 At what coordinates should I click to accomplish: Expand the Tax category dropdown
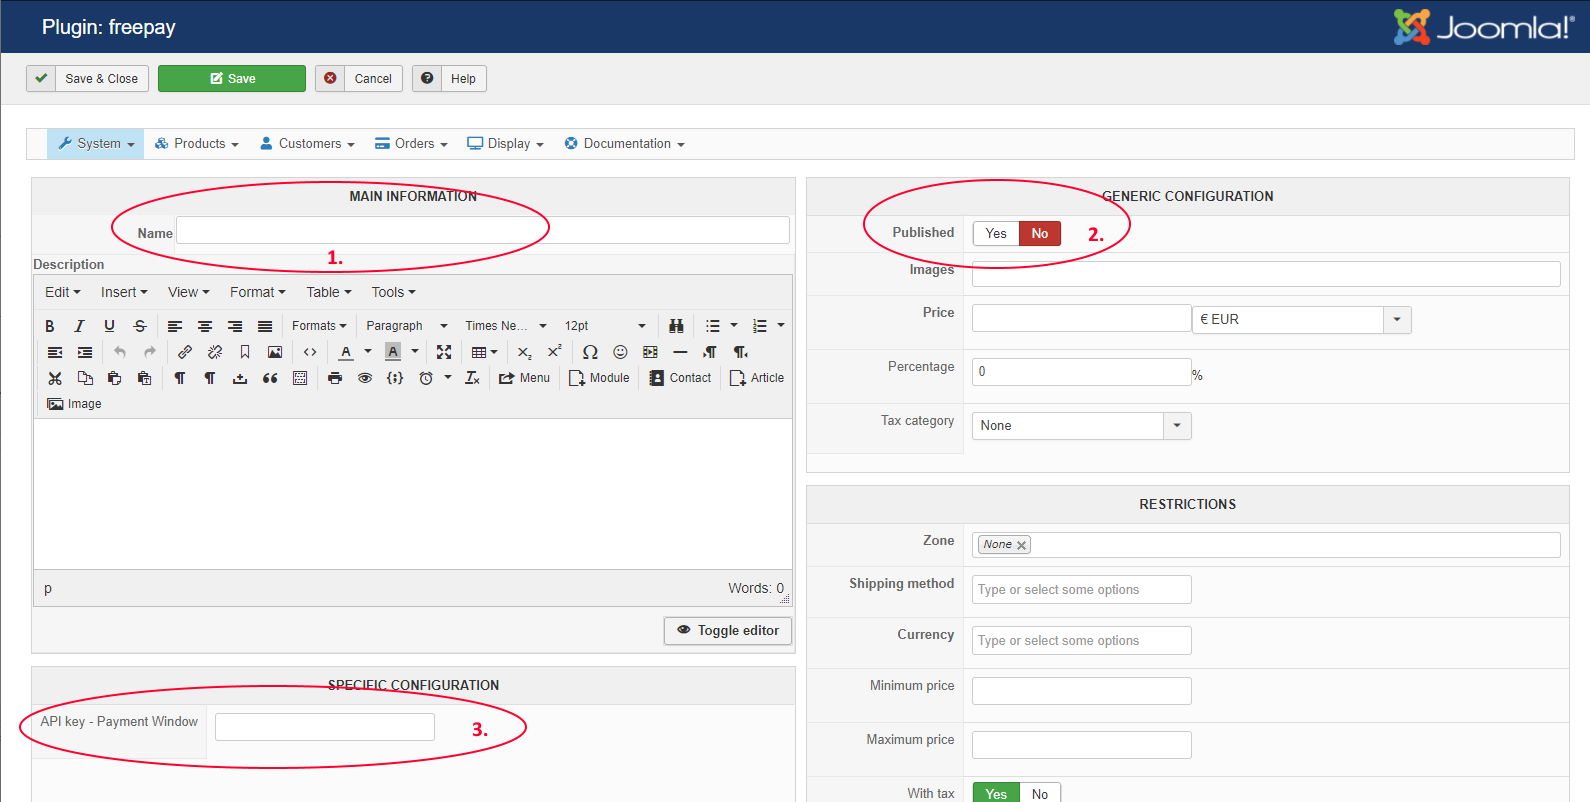click(1177, 426)
